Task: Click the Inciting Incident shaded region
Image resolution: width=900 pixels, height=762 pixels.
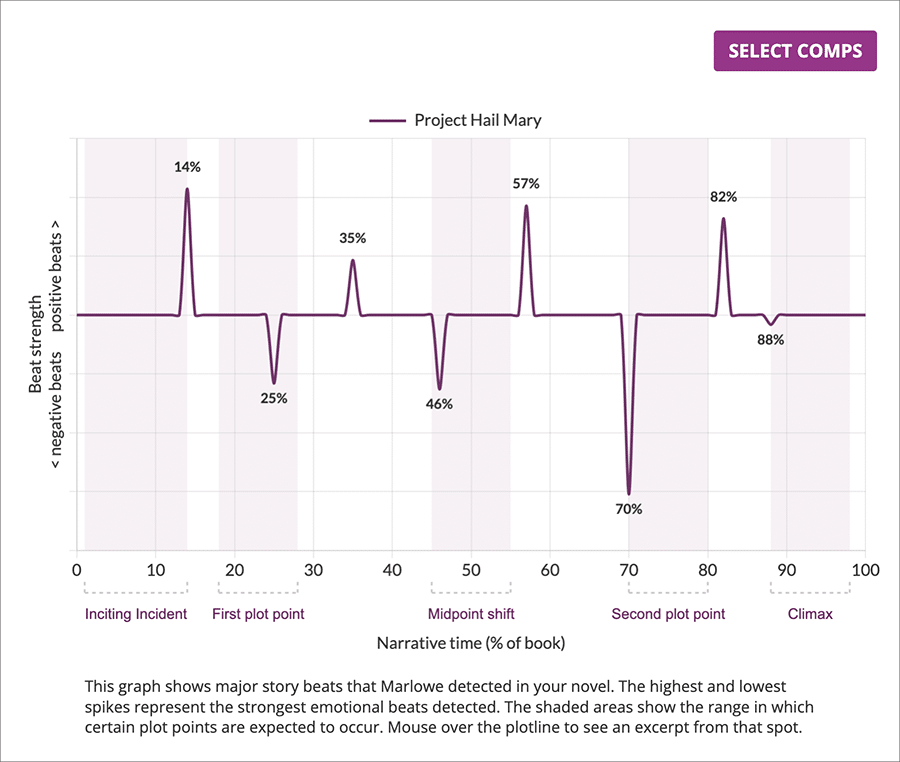Action: click(x=135, y=450)
